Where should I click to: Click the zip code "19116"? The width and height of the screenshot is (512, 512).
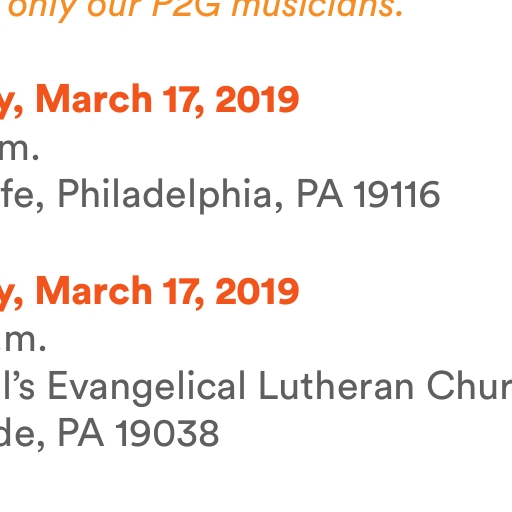[397, 194]
